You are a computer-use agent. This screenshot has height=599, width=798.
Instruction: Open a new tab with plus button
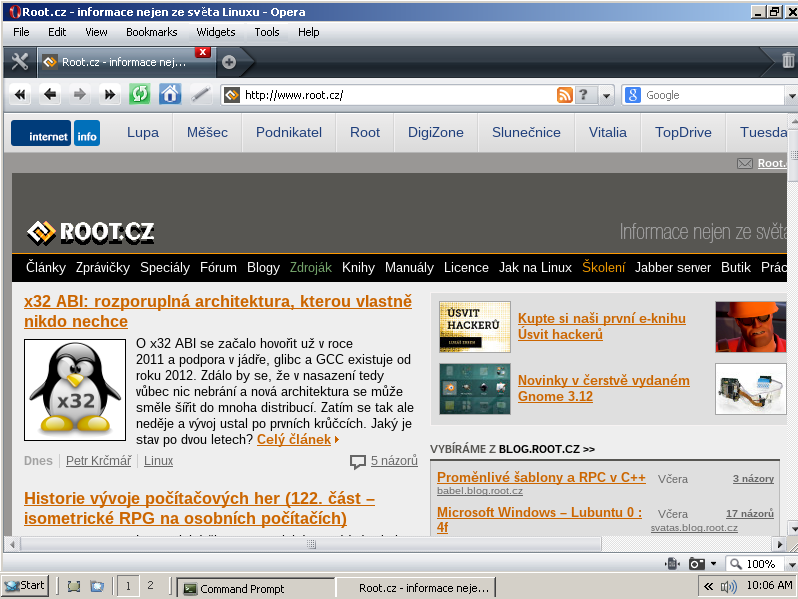pos(229,62)
